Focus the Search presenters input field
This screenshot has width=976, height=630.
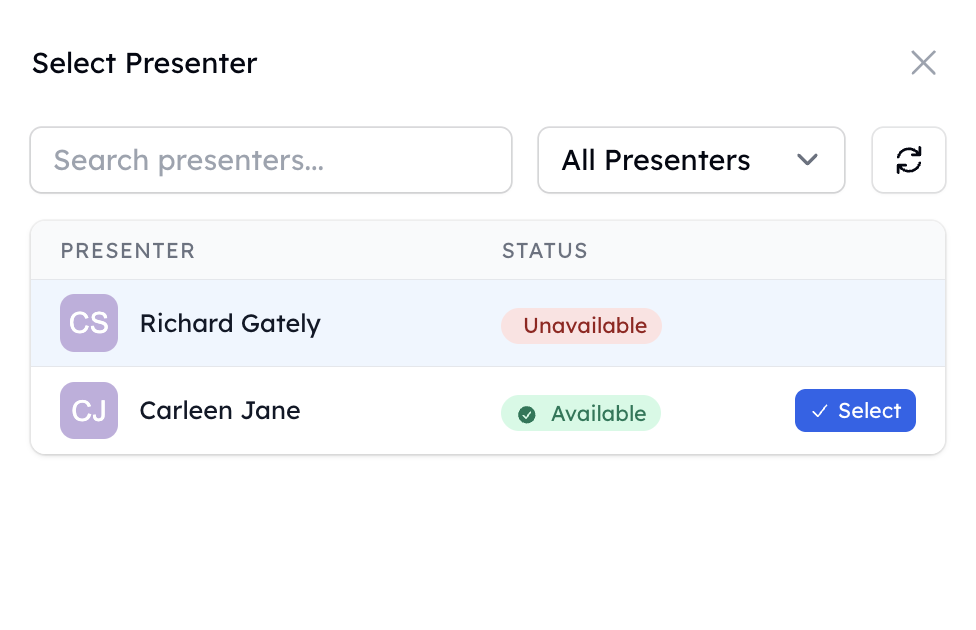(x=271, y=160)
